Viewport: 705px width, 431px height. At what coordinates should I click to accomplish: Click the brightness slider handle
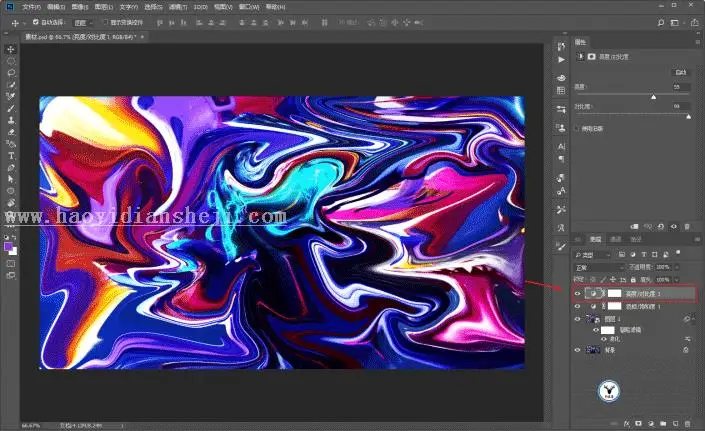coord(653,97)
